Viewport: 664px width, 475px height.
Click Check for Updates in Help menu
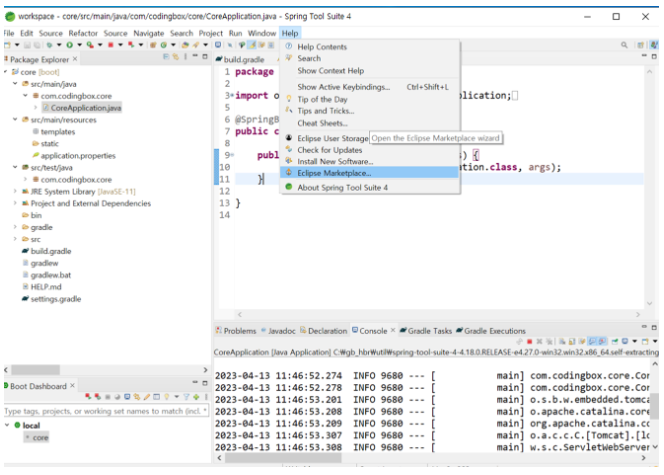[x=330, y=150]
